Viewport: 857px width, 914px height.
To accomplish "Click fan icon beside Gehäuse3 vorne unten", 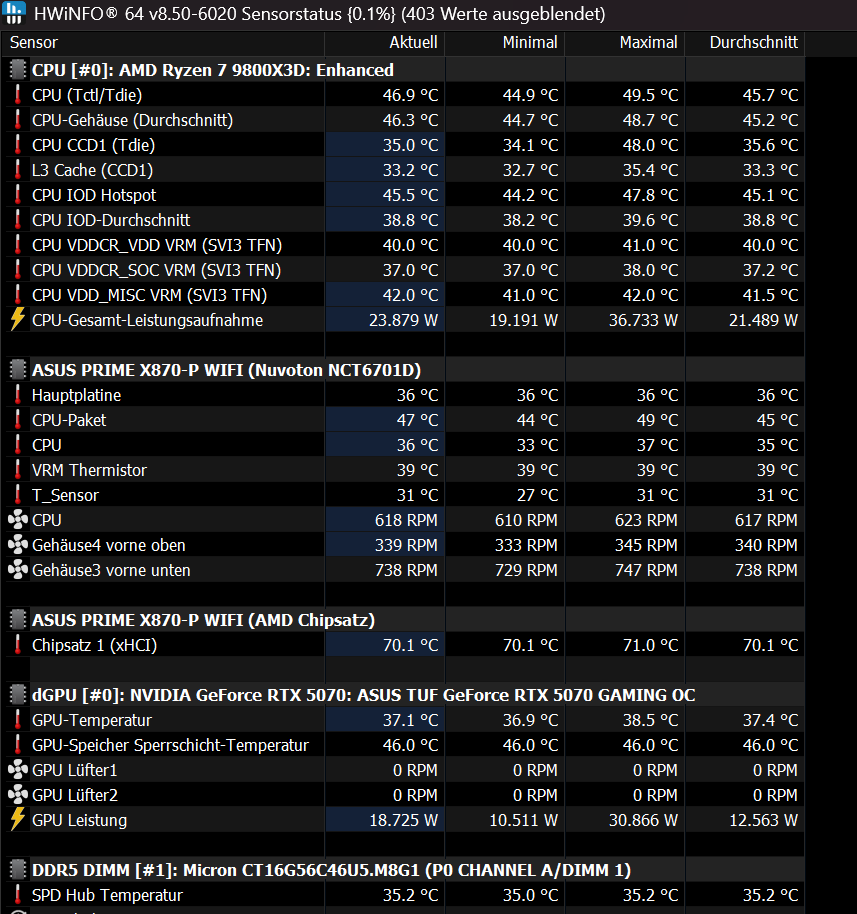I will [18, 570].
